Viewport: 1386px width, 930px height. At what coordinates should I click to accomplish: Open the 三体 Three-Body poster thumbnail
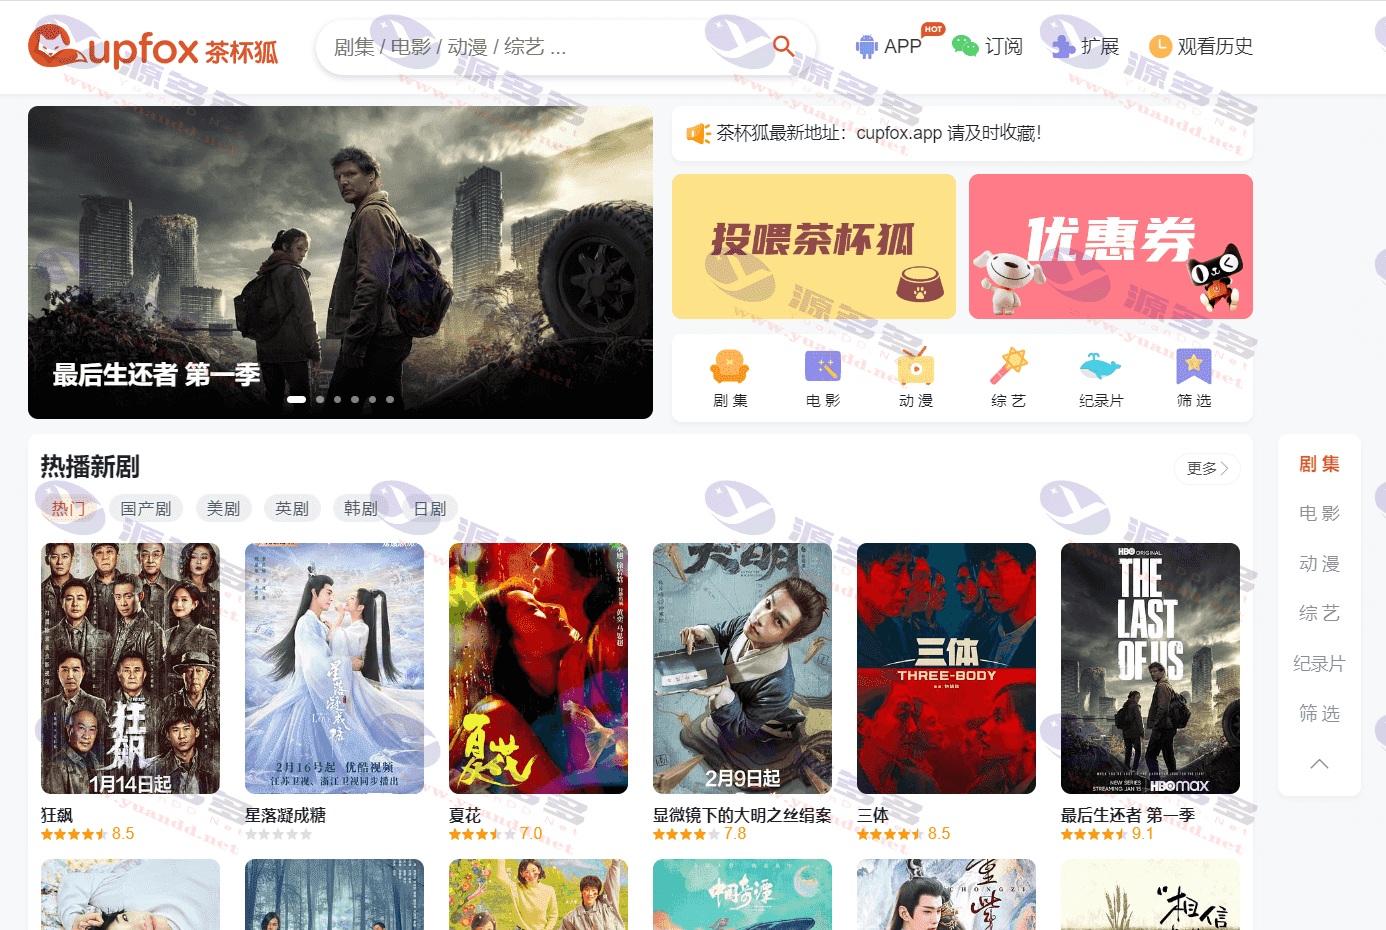[x=946, y=668]
